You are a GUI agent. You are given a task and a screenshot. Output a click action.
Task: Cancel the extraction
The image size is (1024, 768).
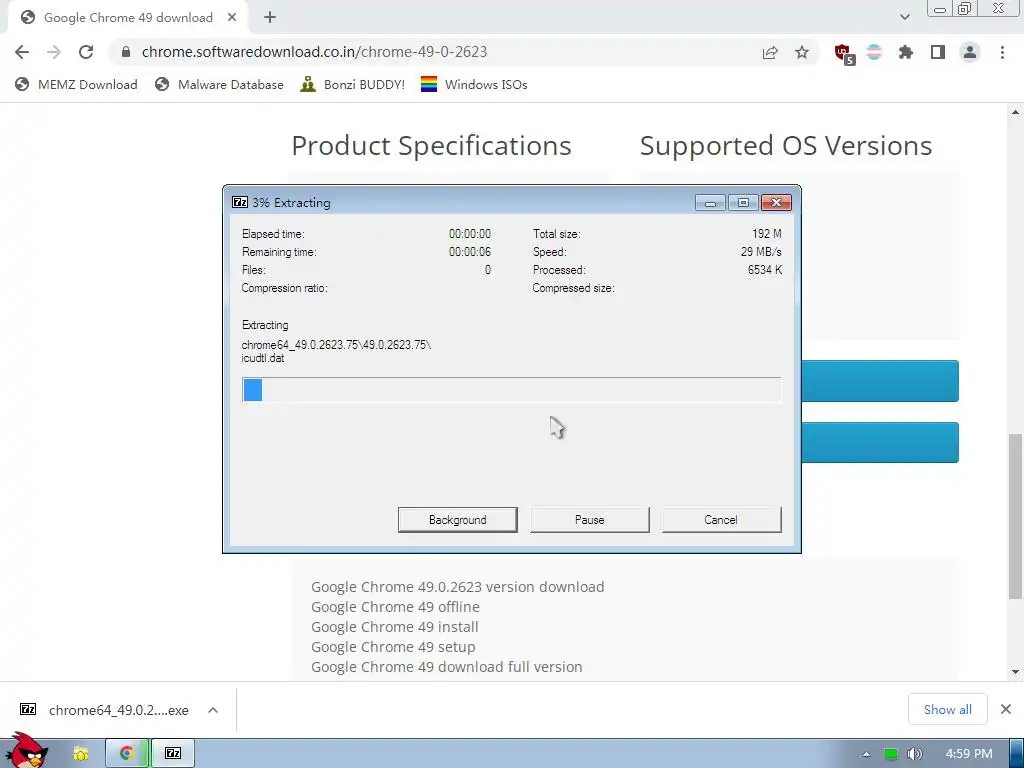point(721,520)
